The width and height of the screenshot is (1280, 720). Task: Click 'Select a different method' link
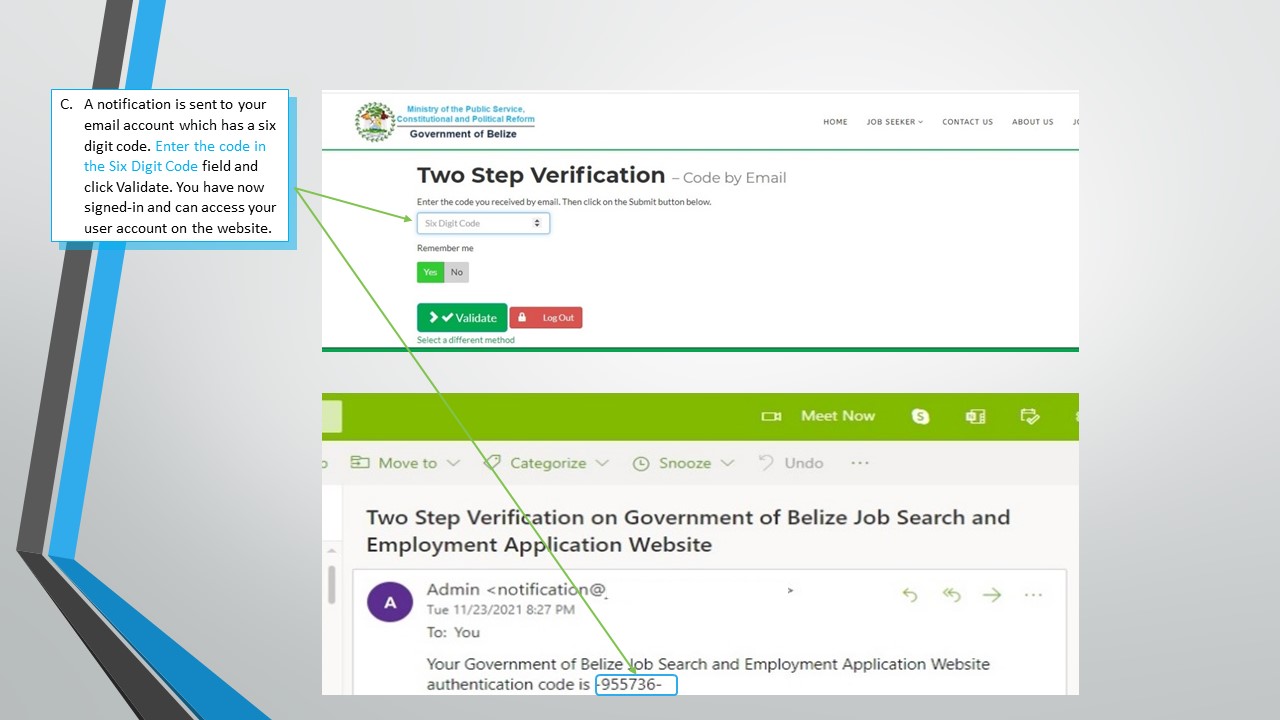click(x=466, y=340)
